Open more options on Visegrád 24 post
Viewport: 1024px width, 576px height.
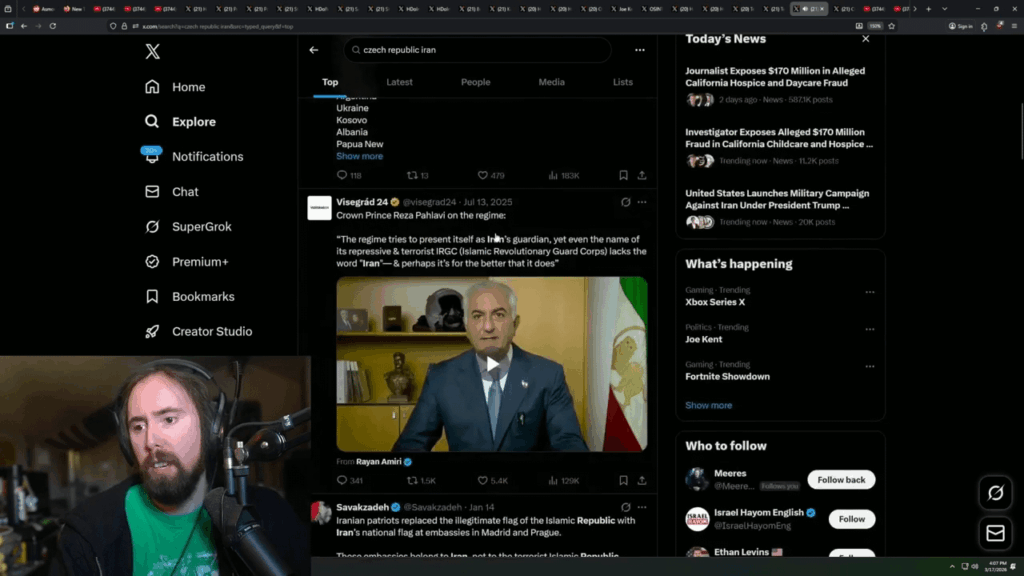point(642,202)
